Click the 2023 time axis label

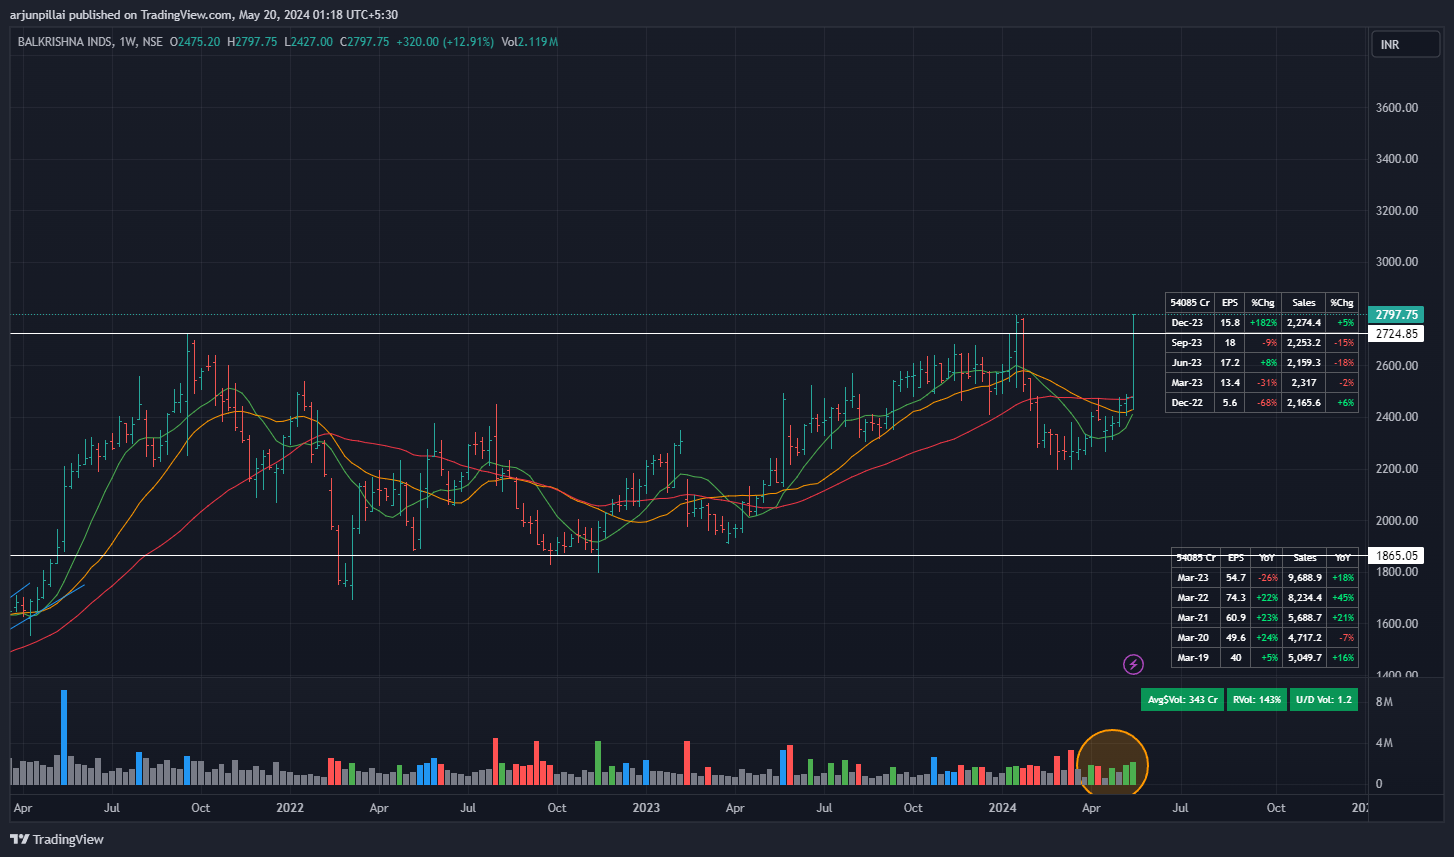coord(647,807)
